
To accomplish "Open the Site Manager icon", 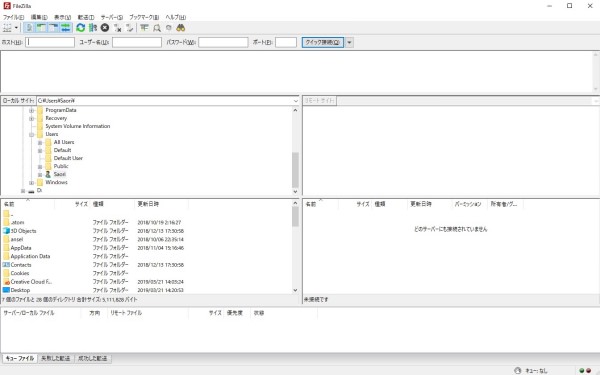I will click(x=7, y=28).
